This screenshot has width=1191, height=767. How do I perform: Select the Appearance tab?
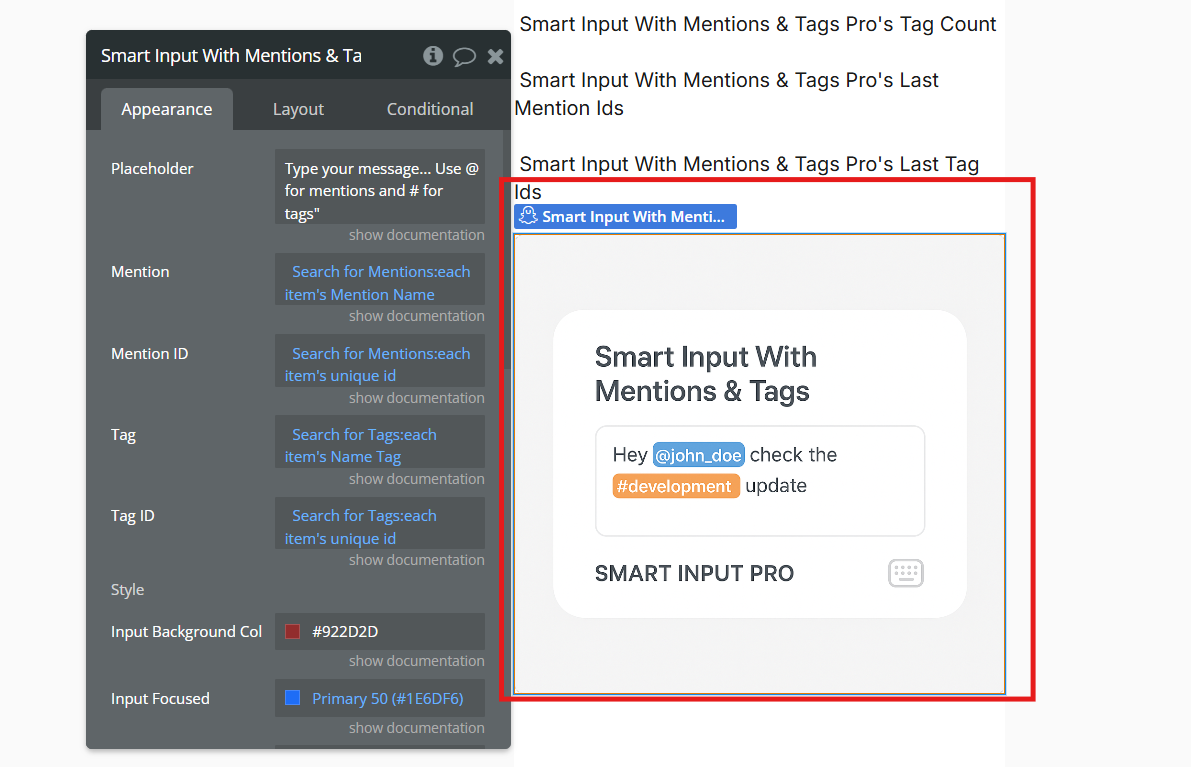tap(166, 109)
